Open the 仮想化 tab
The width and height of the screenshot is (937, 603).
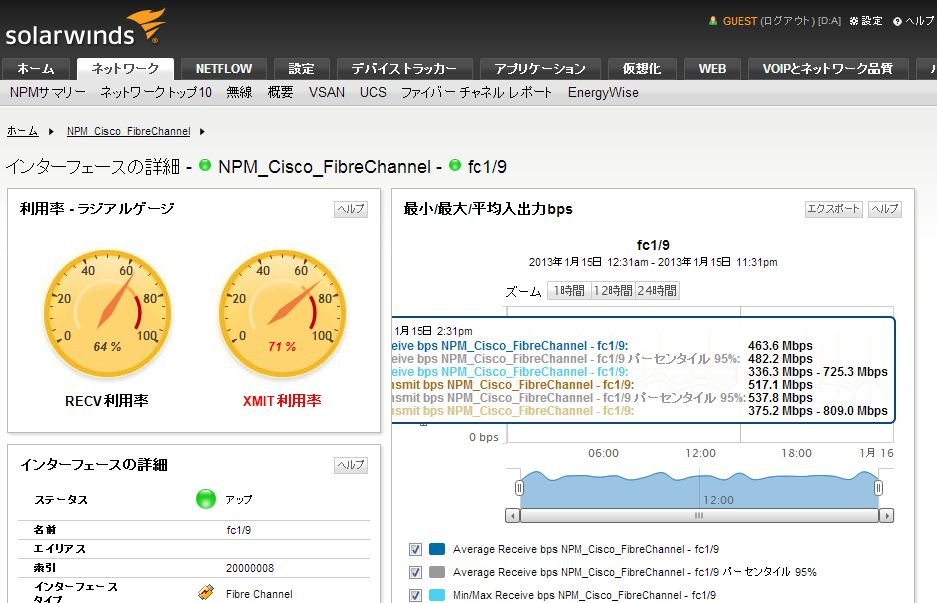[642, 69]
